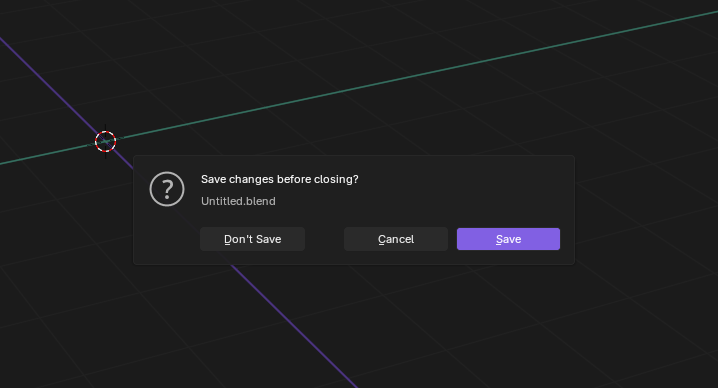Screen dimensions: 718x388
Task: Click the underlined D in Don't Save
Action: 228,239
